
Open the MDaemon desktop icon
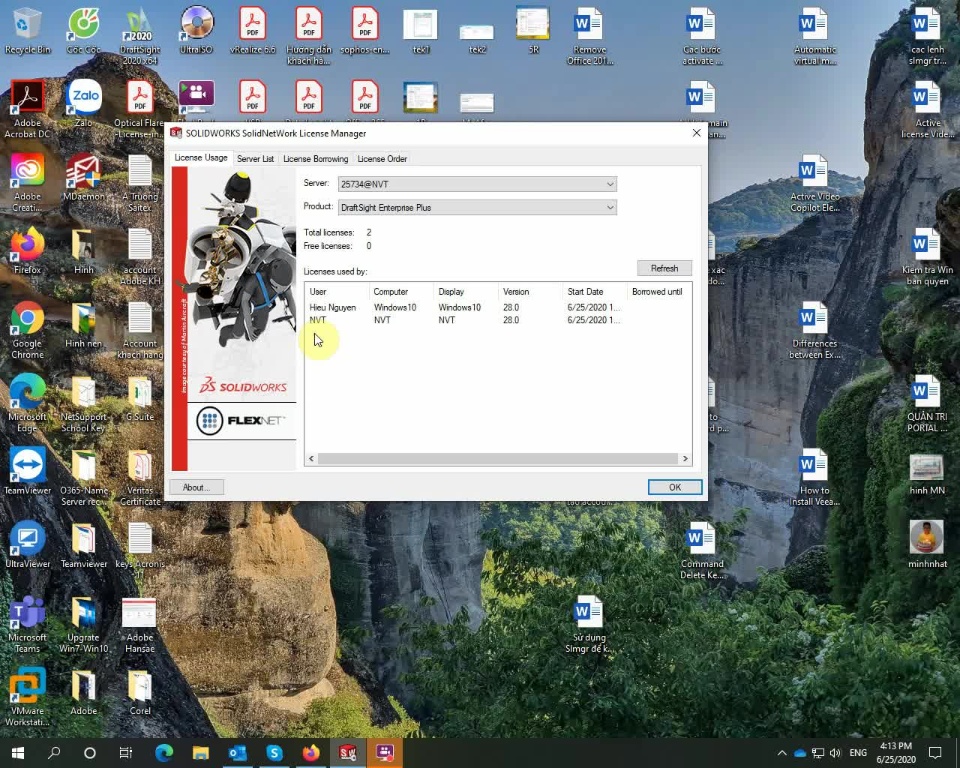coord(84,178)
